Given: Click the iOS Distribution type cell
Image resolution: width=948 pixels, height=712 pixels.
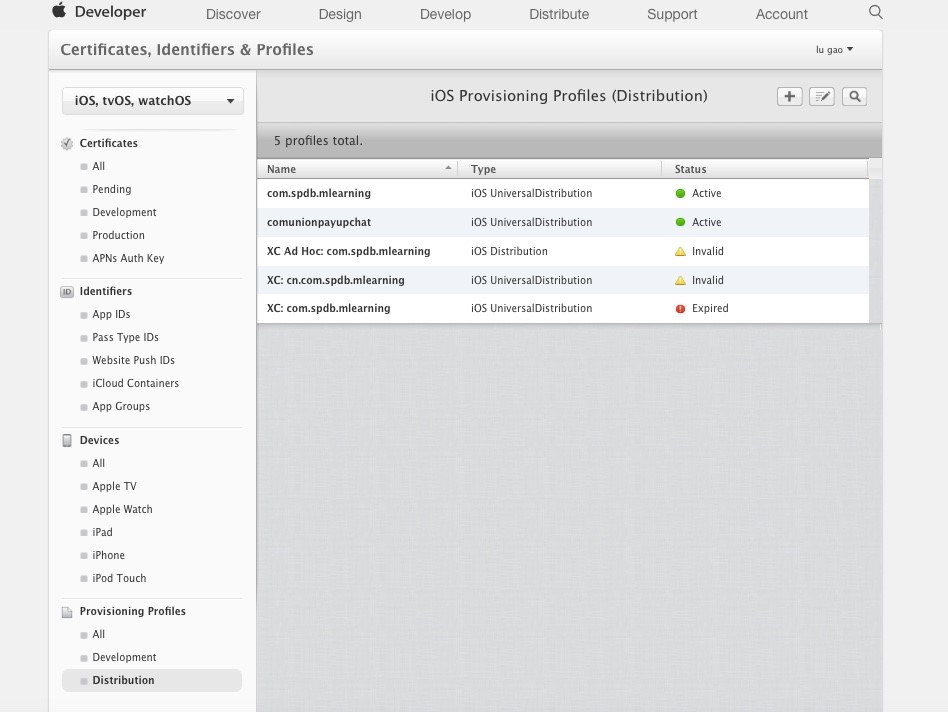Looking at the screenshot, I should point(509,251).
